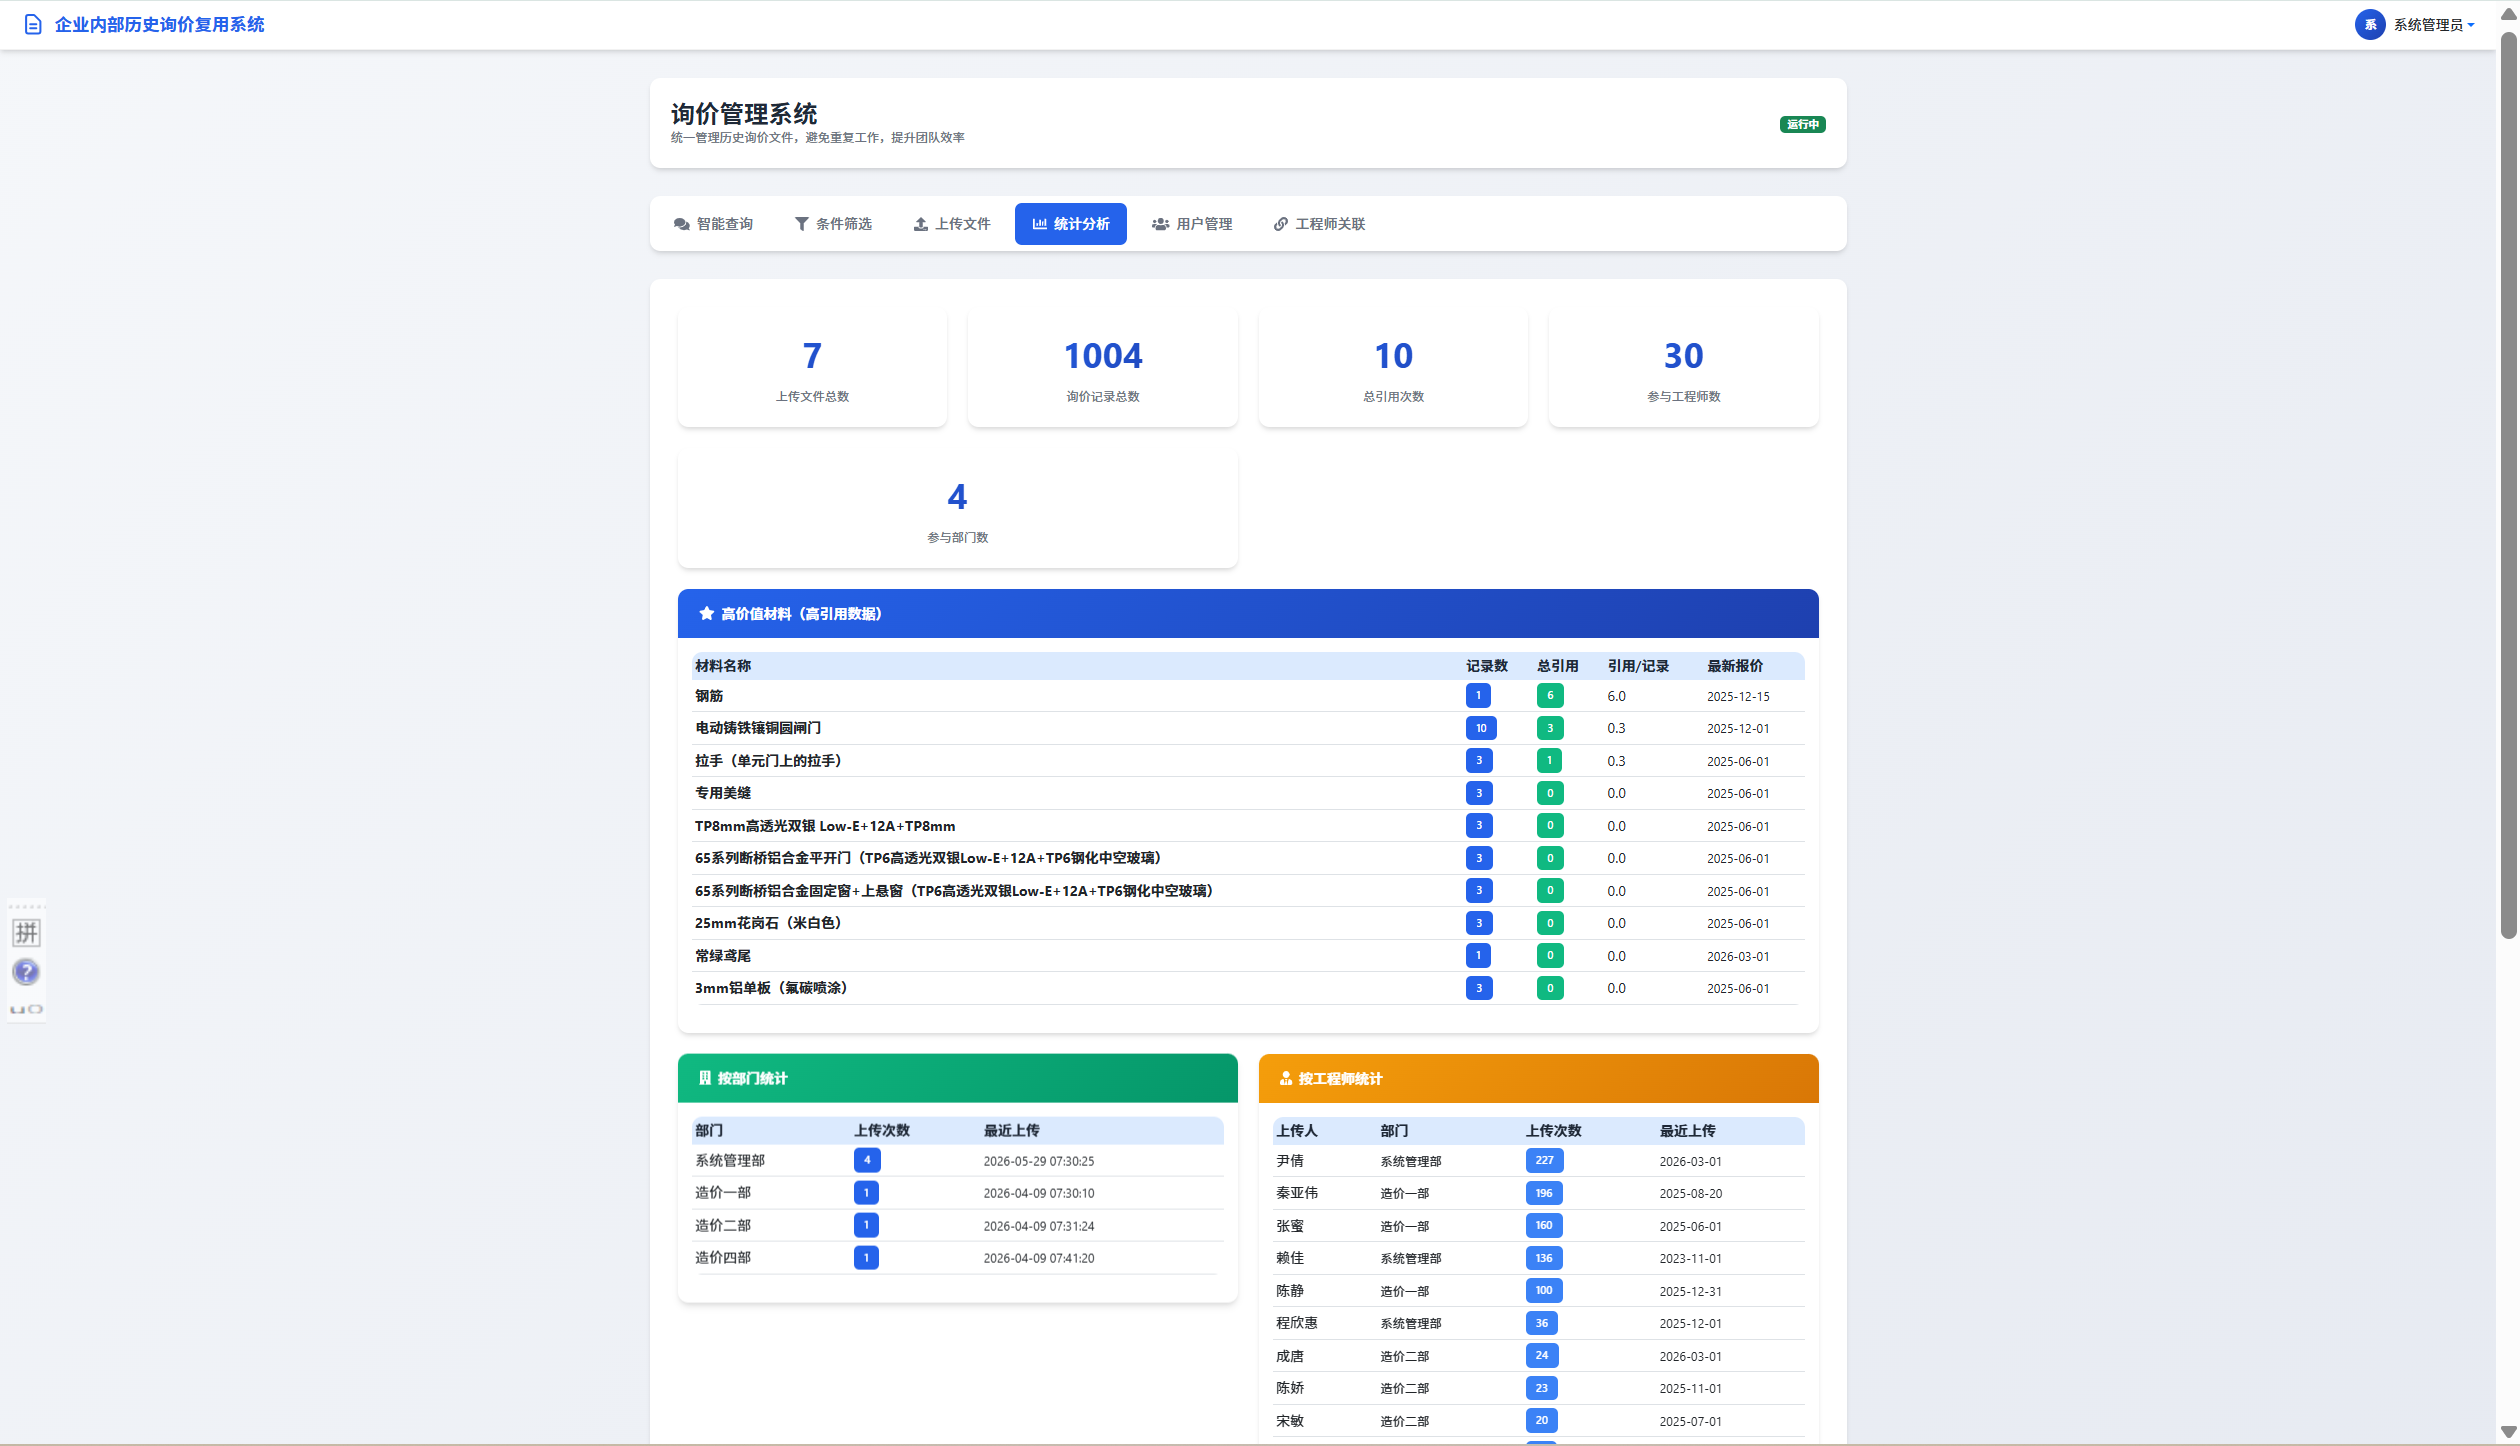Click the scrollbar down arrow
Viewport: 2520px width, 1446px height.
coord(2508,1432)
